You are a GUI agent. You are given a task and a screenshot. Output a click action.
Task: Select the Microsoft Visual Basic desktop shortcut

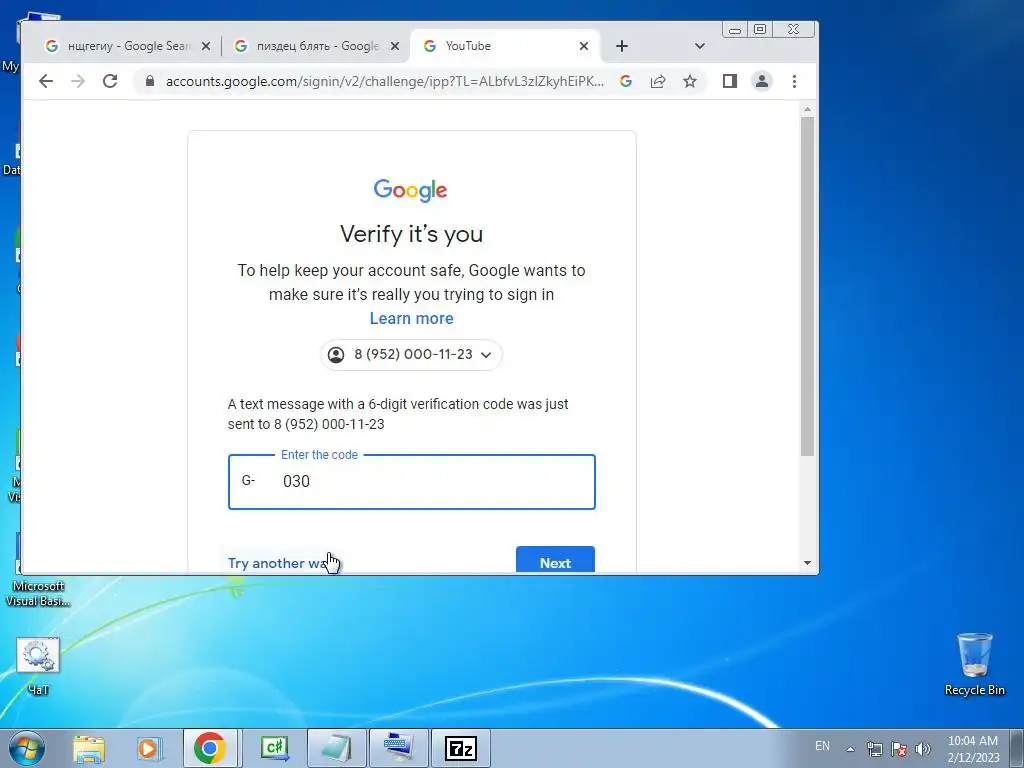pyautogui.click(x=38, y=571)
